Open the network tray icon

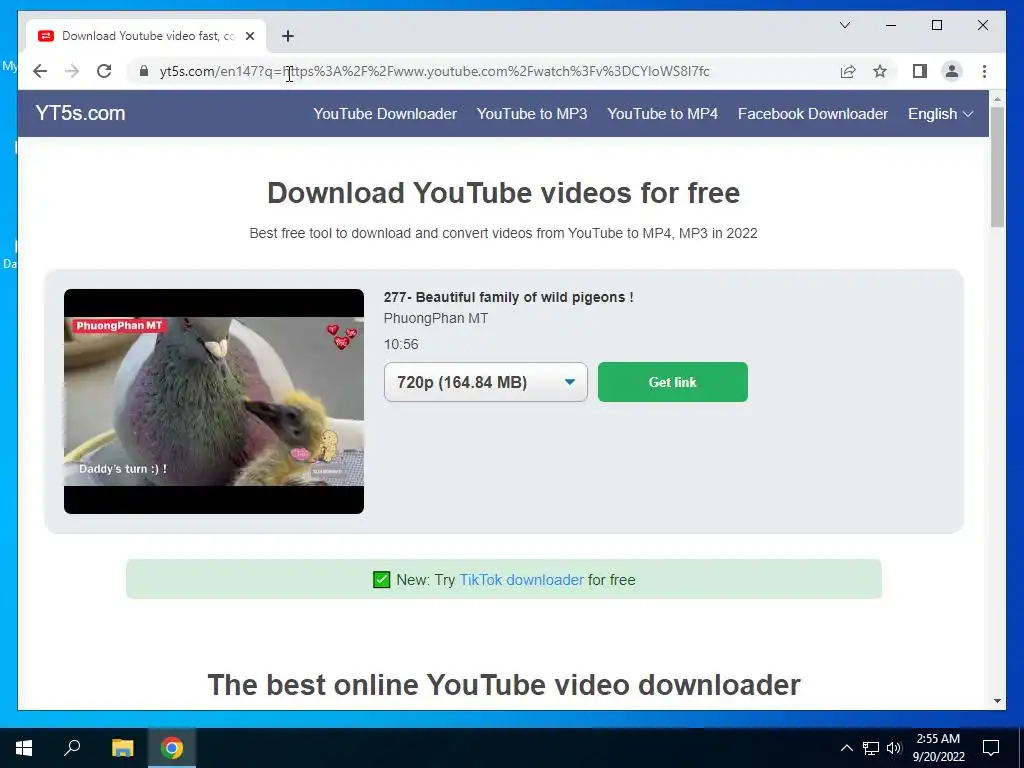[871, 748]
